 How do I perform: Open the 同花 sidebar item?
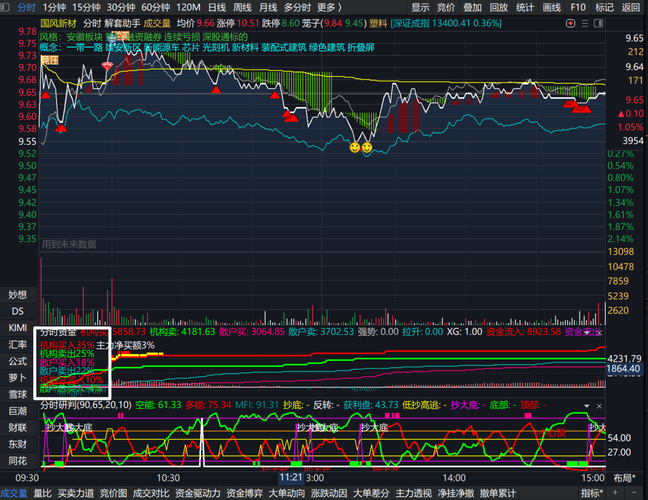18,461
